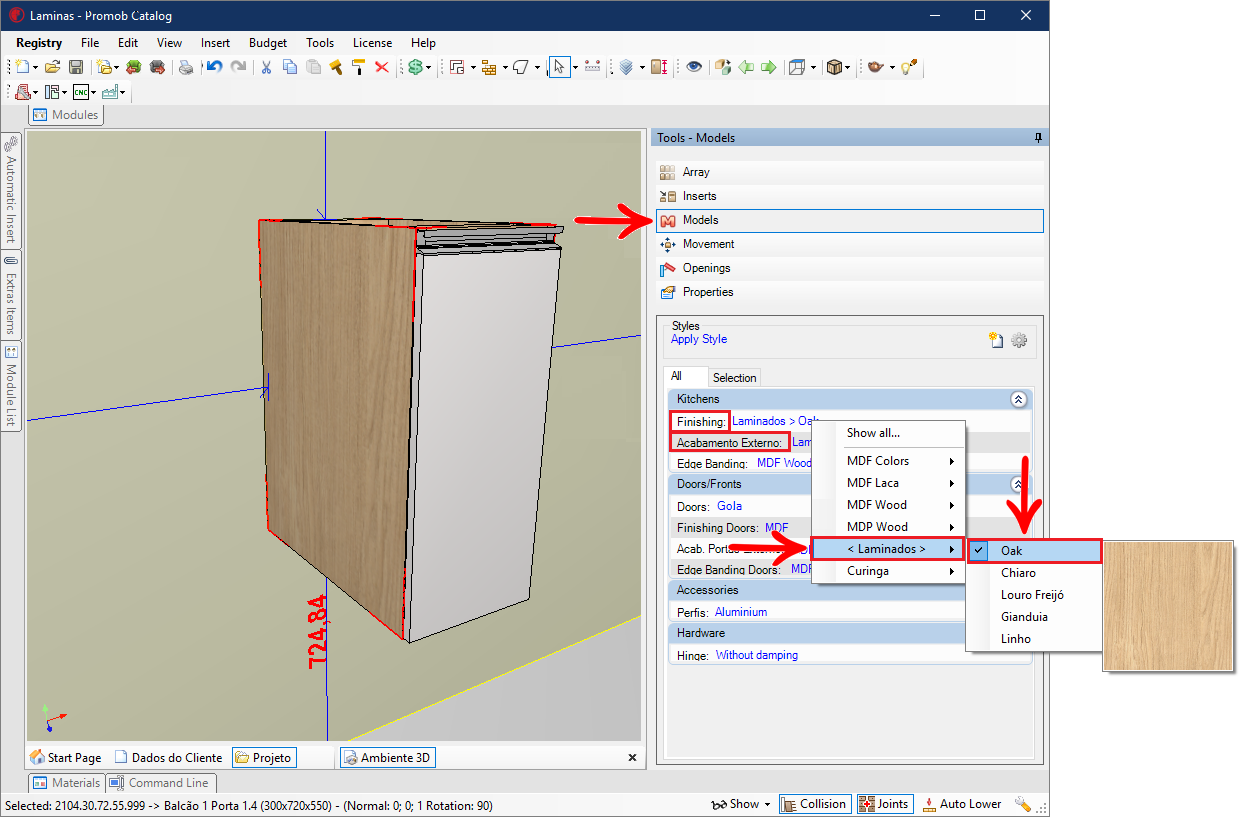
Task: Open the New file dropdown arrow
Action: [35, 67]
